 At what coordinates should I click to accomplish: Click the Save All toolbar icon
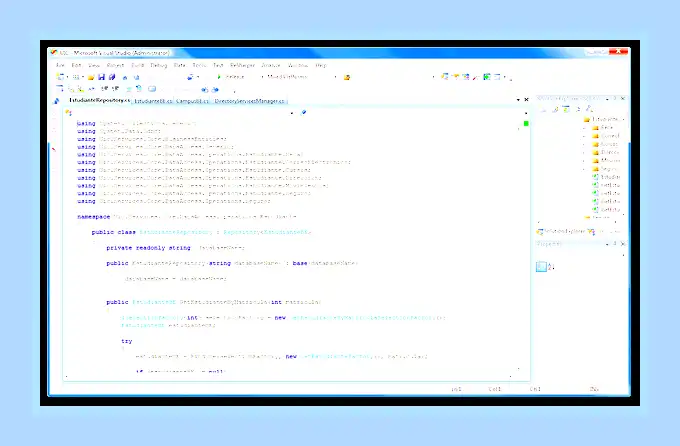112,77
